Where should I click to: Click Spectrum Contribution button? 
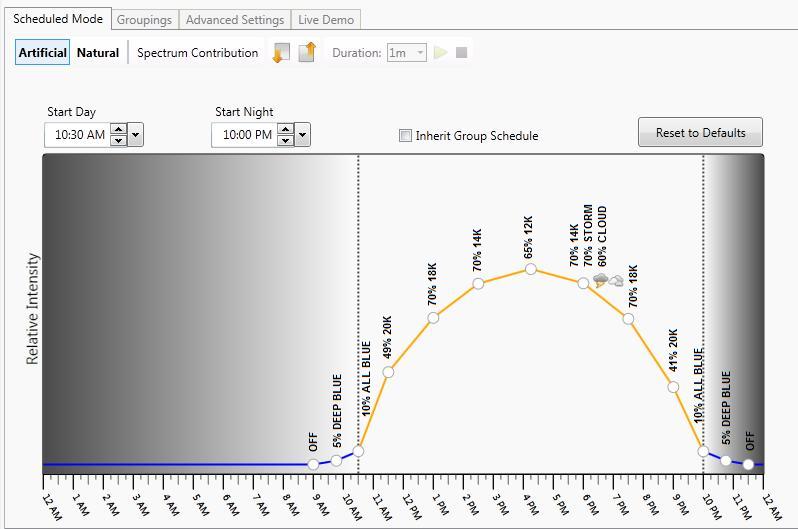[x=197, y=53]
